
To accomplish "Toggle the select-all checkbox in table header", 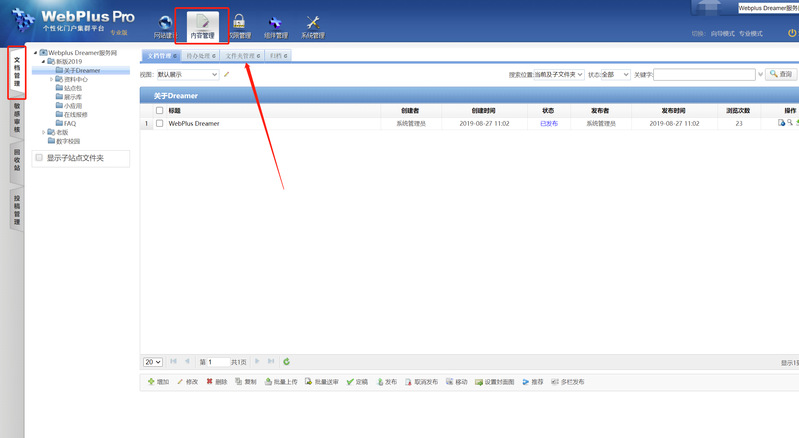I will (159, 110).
